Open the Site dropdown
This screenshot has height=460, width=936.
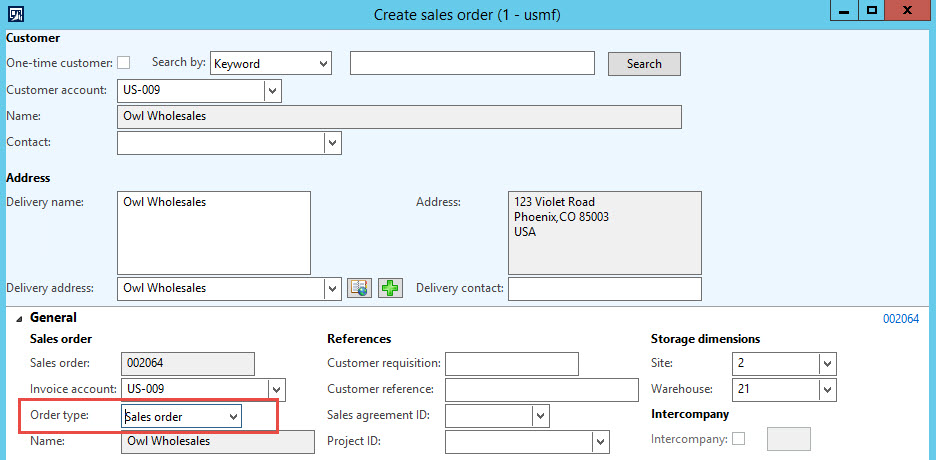coord(827,364)
